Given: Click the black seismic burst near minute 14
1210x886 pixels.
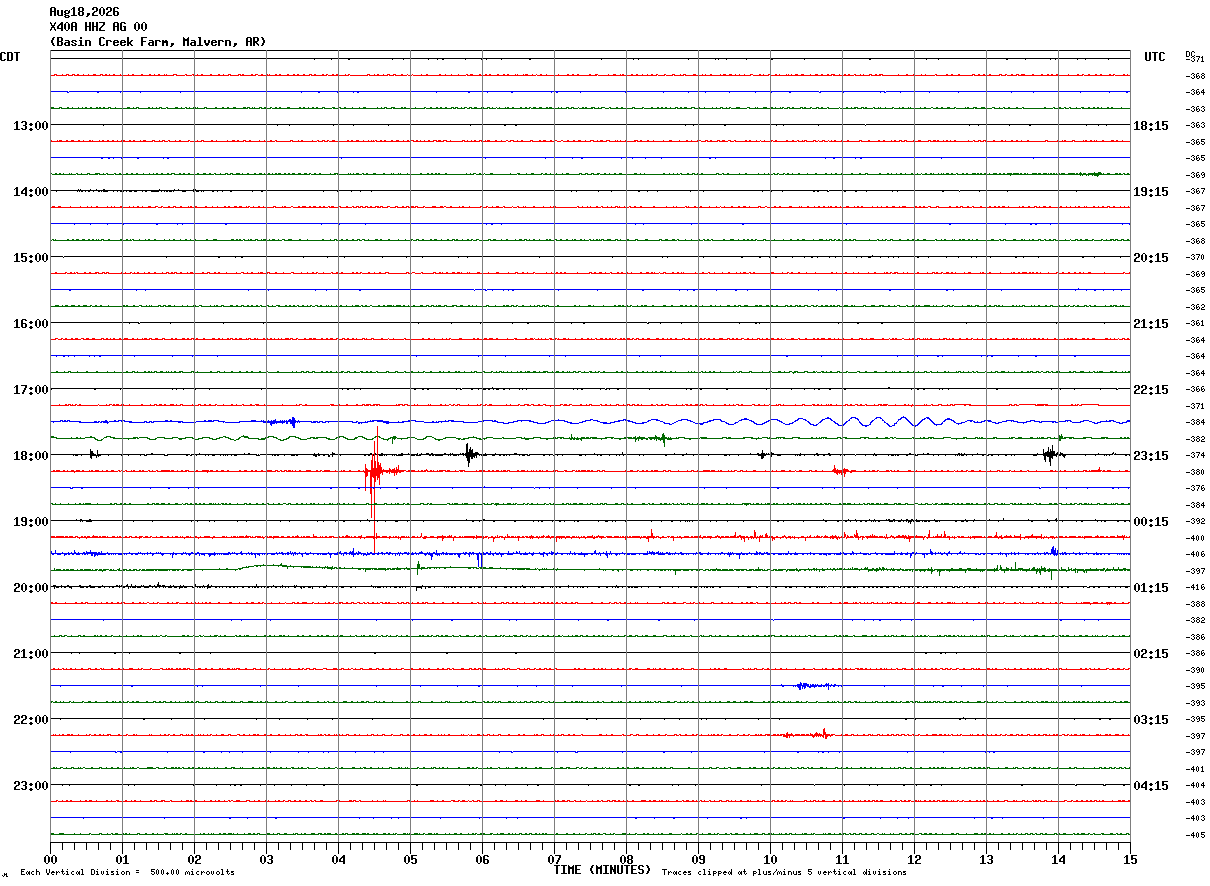Looking at the screenshot, I should pos(1050,455).
